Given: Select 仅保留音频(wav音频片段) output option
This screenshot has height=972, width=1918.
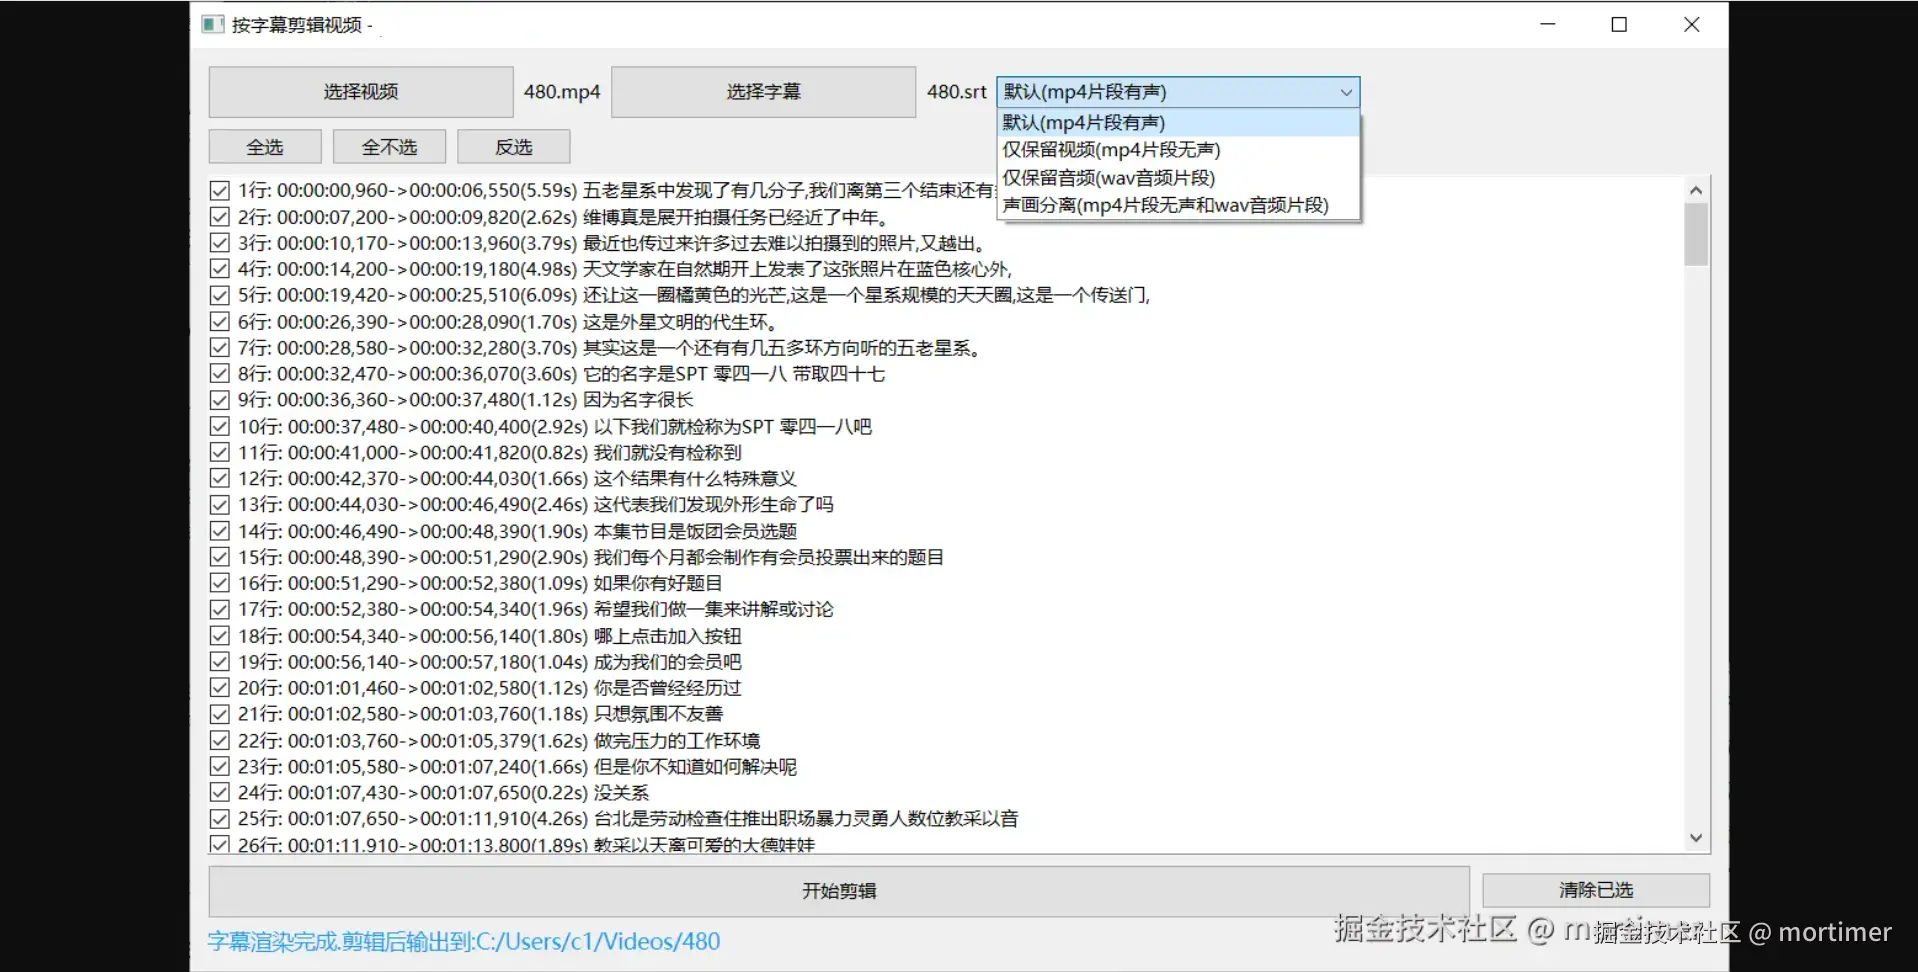Looking at the screenshot, I should (1107, 177).
